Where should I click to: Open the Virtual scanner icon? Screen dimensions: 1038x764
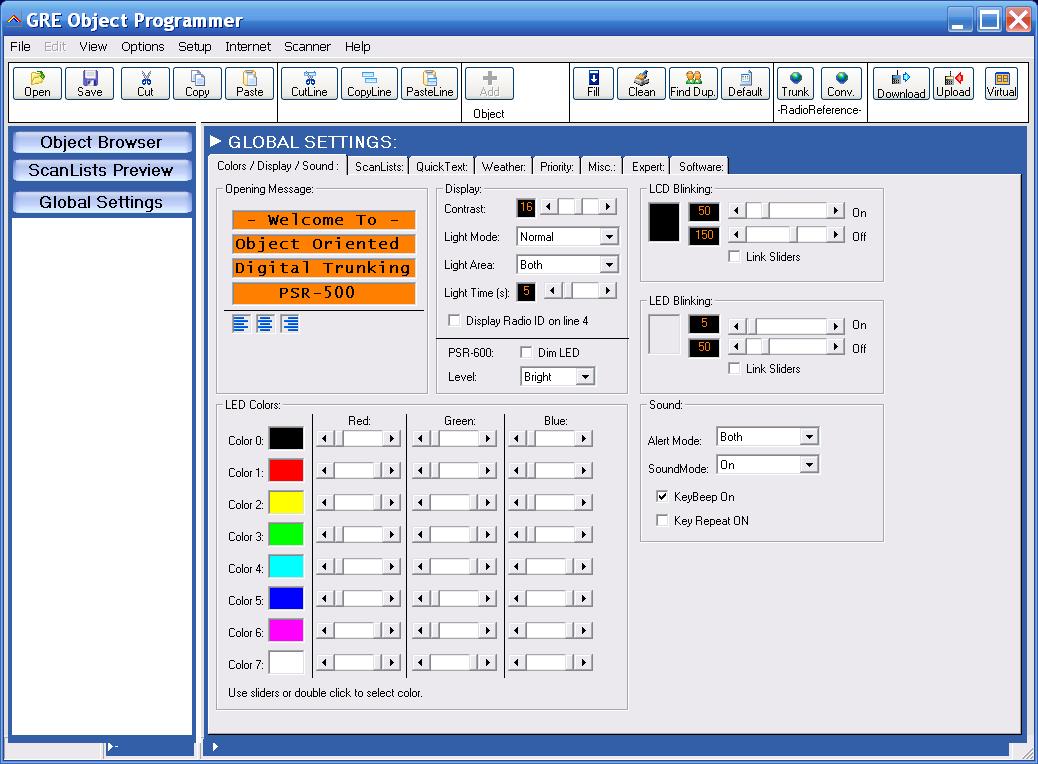1002,84
